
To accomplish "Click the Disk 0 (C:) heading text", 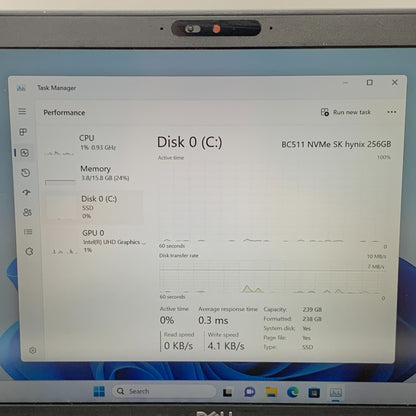I will (x=189, y=142).
